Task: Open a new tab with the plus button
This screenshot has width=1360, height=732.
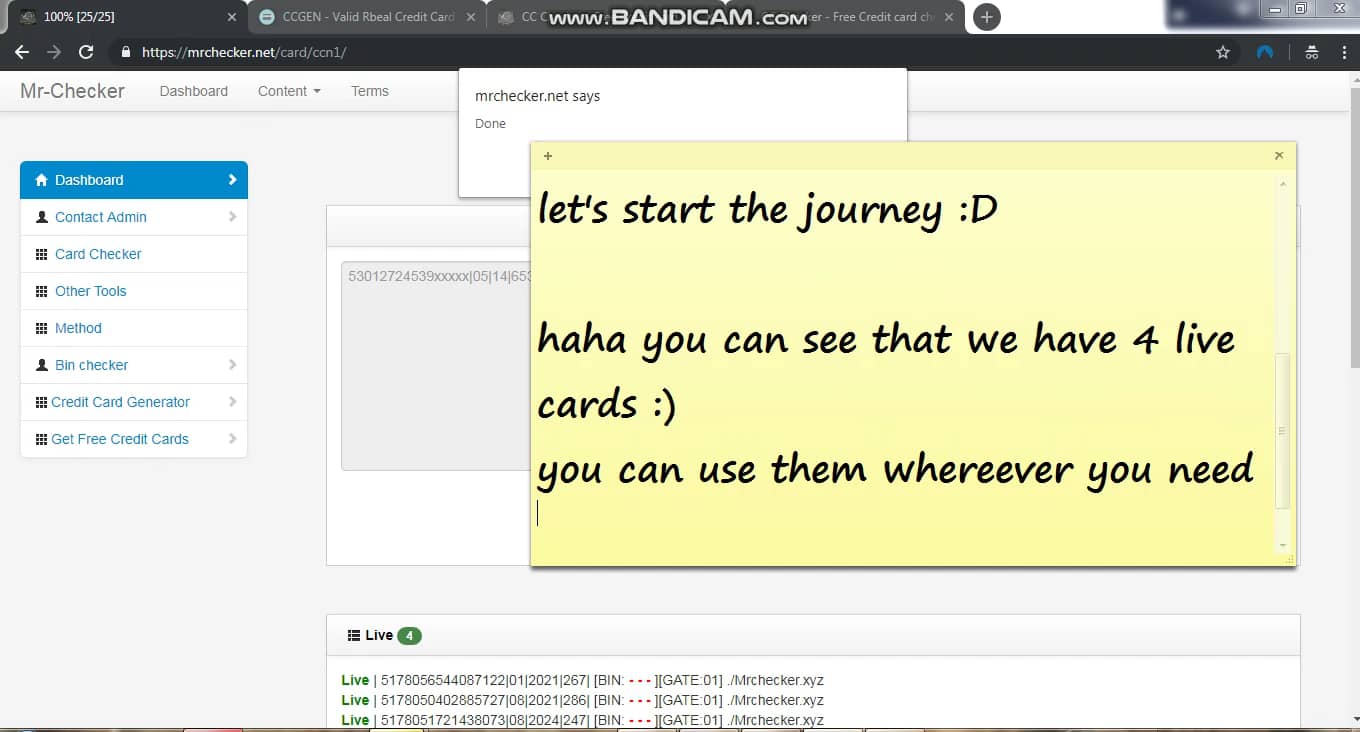Action: point(986,17)
